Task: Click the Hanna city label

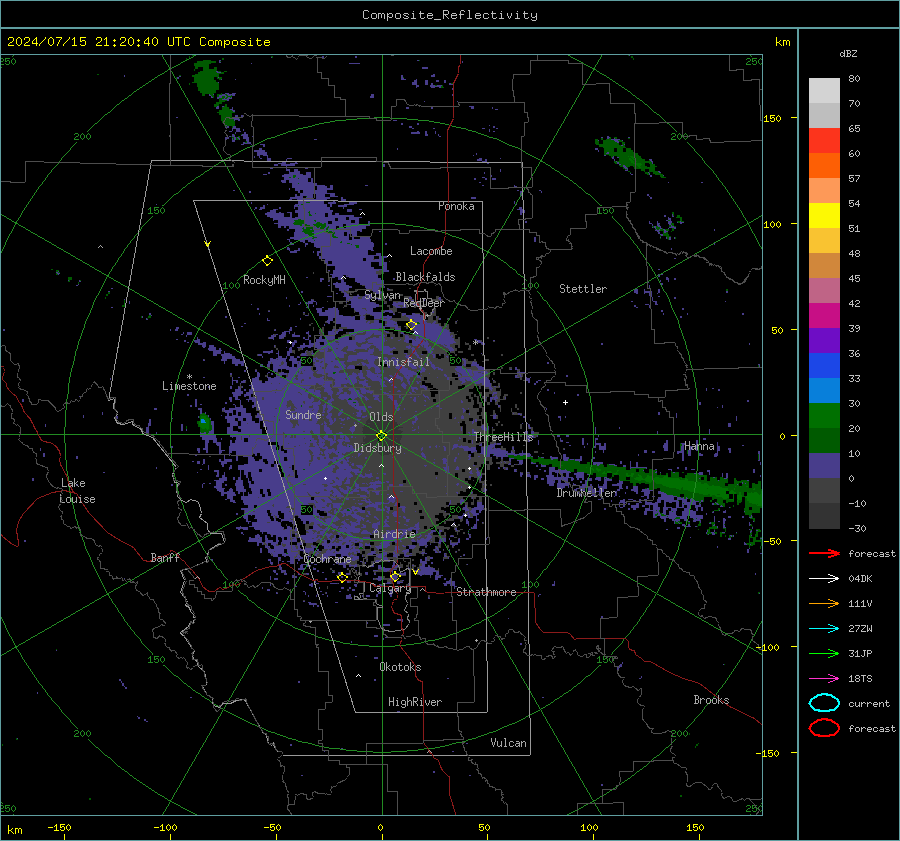Action: point(699,446)
